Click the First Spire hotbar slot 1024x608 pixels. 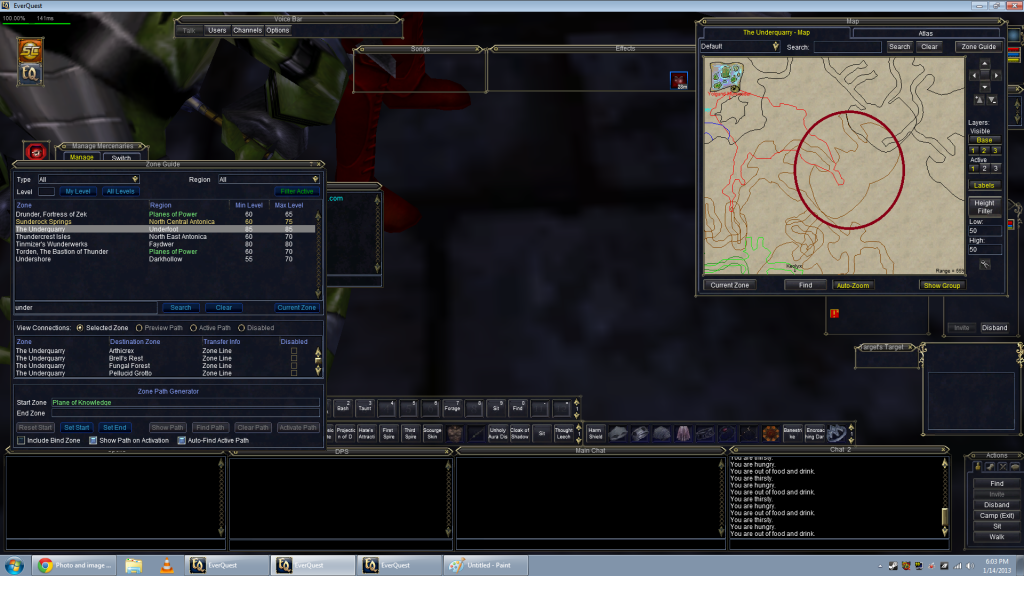389,433
